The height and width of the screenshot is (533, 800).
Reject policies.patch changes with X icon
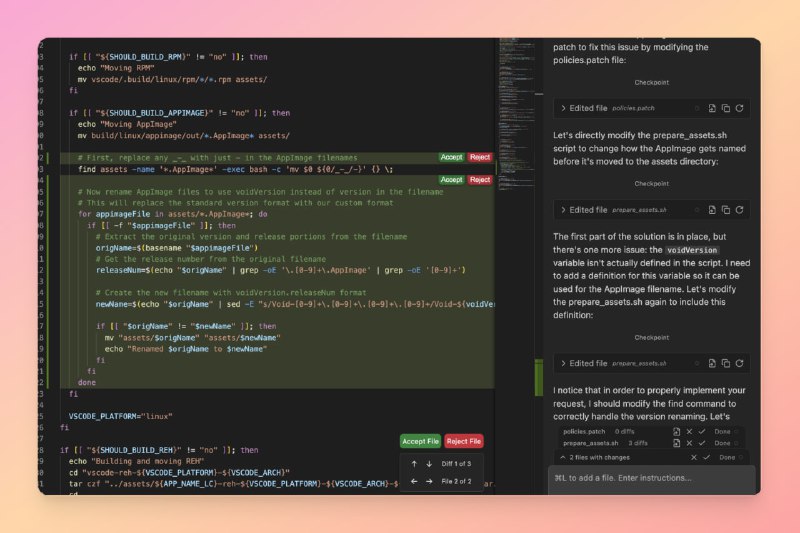(689, 431)
